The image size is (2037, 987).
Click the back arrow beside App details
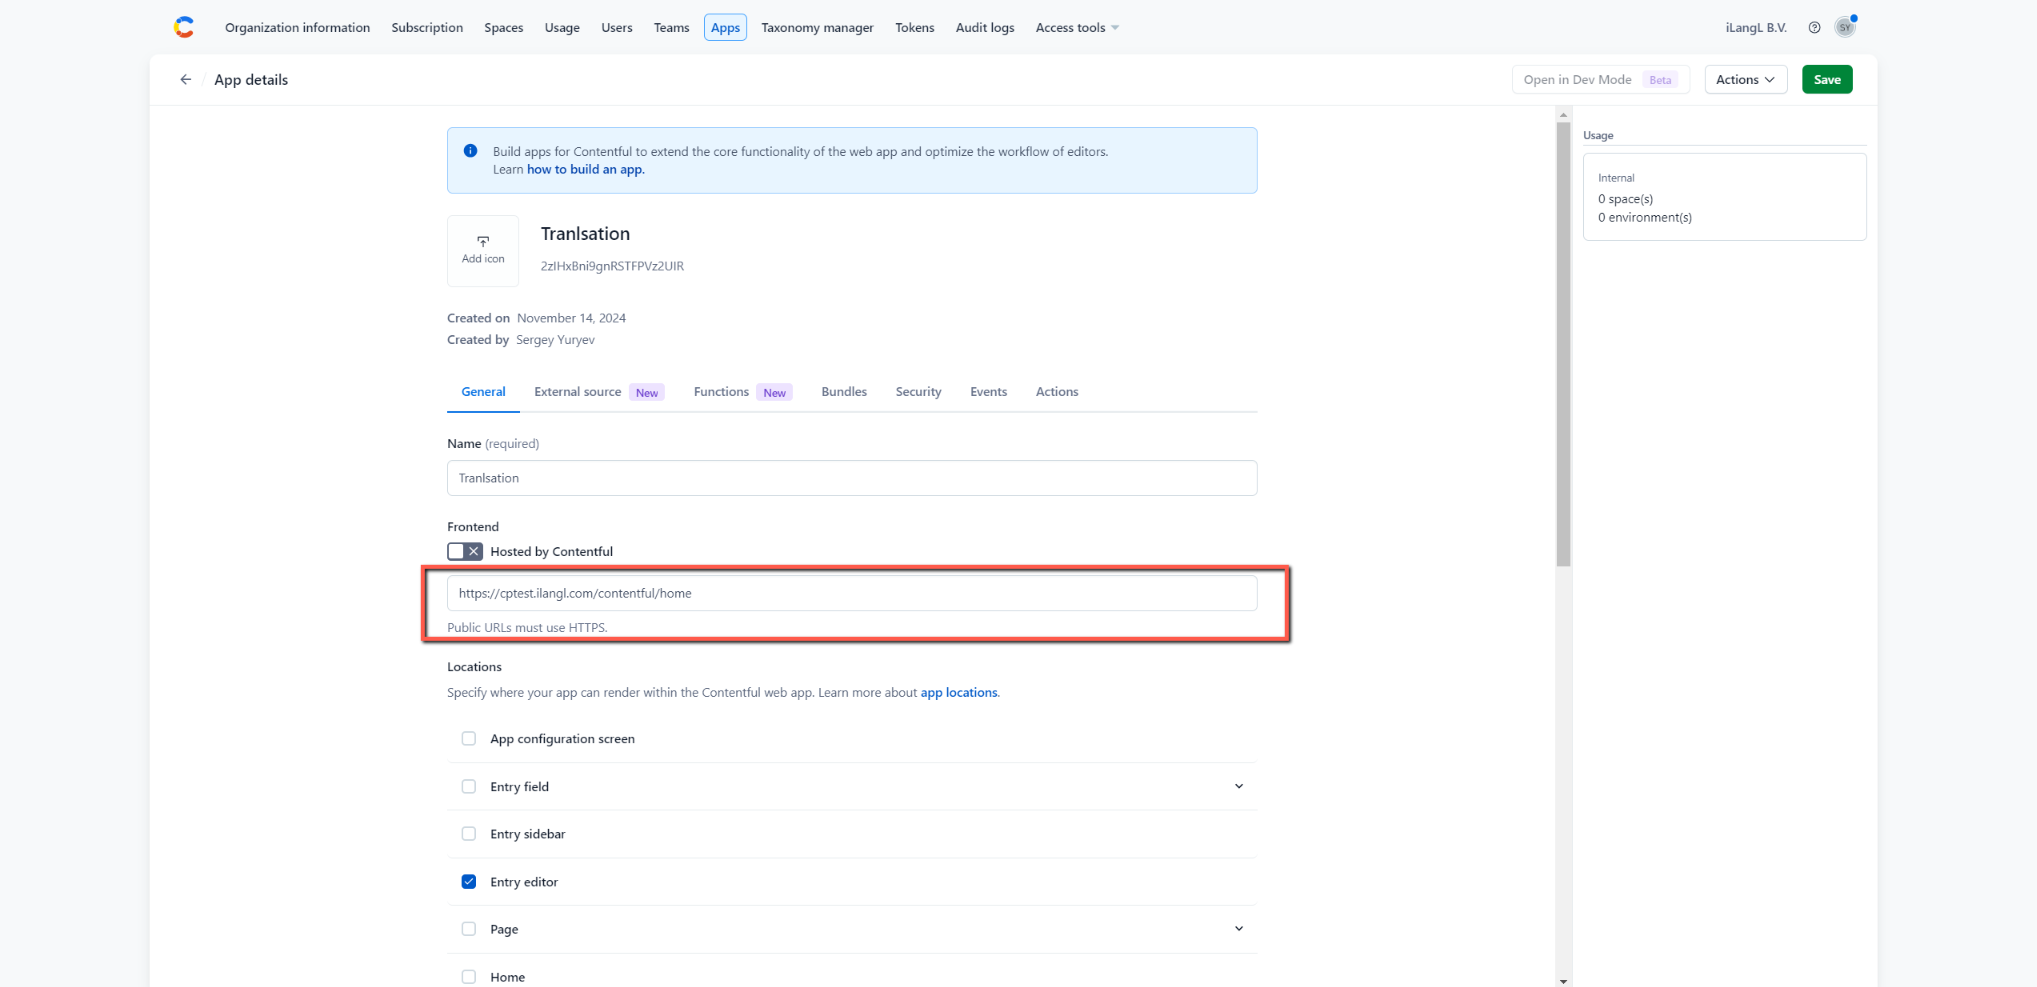[x=185, y=80]
